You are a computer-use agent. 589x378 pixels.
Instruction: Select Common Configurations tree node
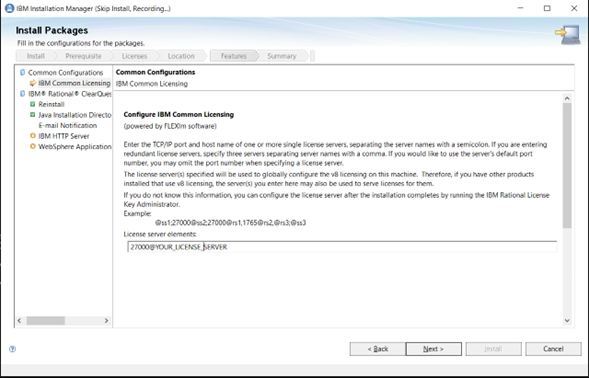65,73
